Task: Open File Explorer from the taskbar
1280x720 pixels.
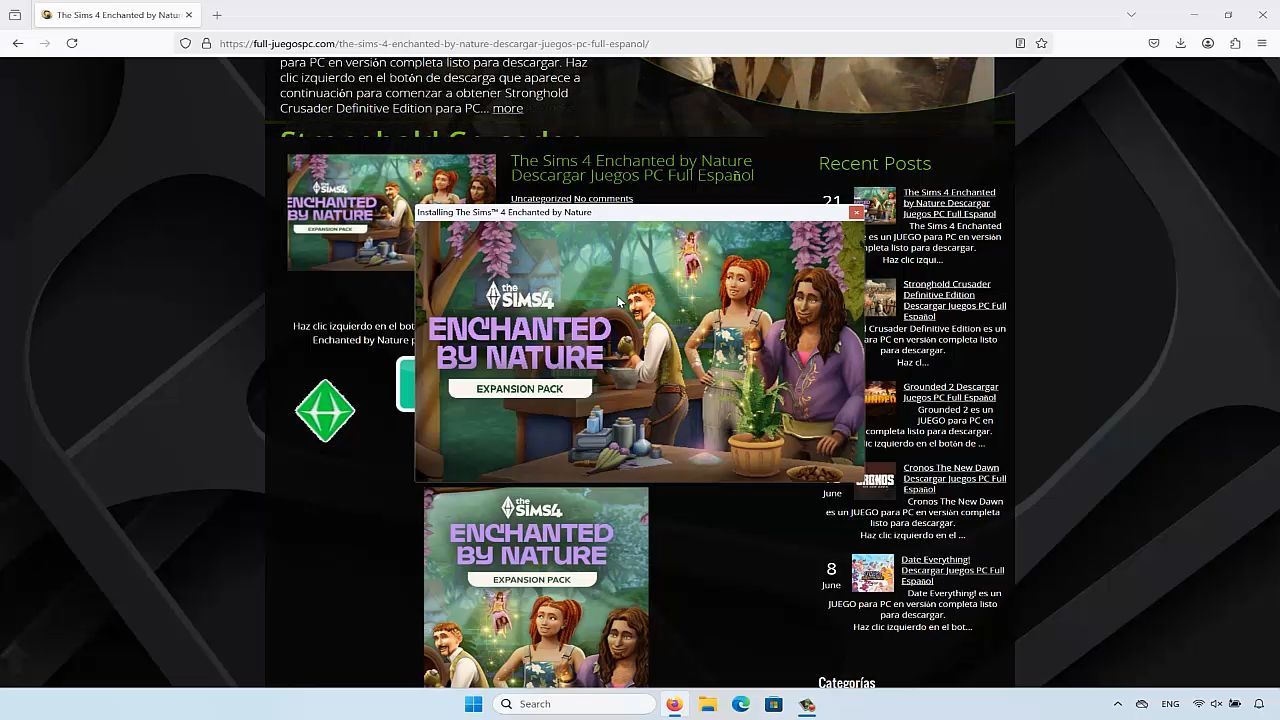Action: tap(708, 704)
